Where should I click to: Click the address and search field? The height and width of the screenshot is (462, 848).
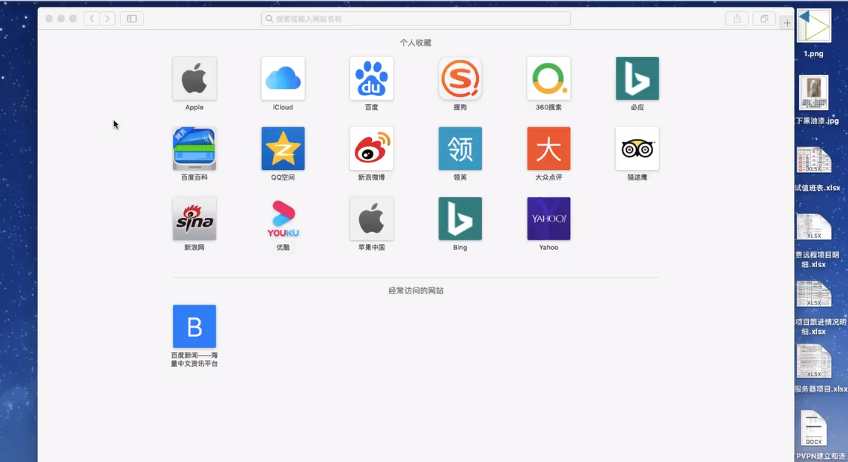click(415, 18)
